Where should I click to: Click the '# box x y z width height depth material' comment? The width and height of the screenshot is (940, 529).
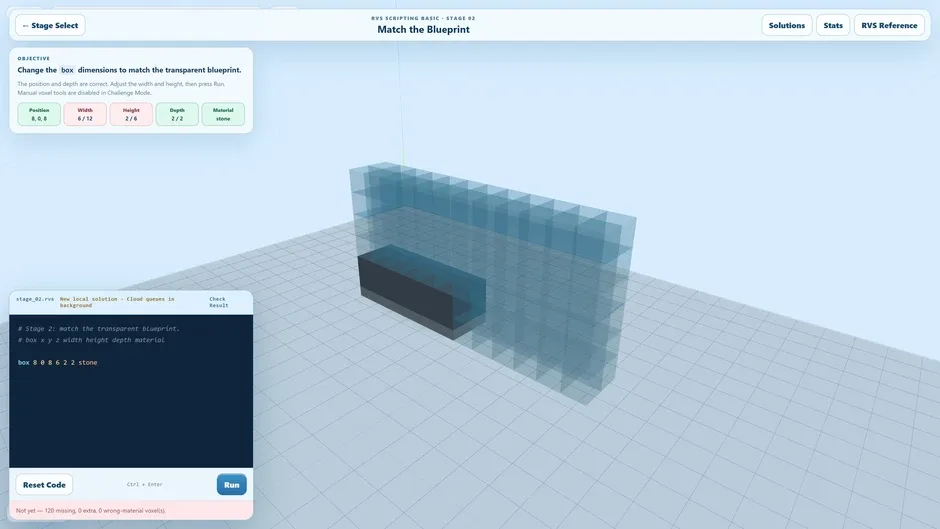pyautogui.click(x=91, y=340)
